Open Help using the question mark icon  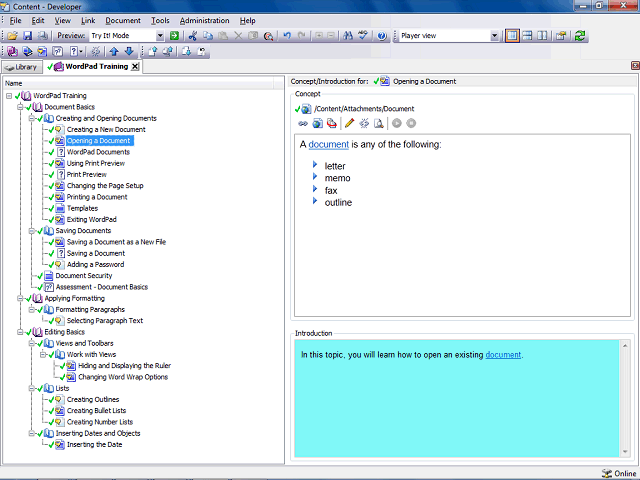click(382, 36)
